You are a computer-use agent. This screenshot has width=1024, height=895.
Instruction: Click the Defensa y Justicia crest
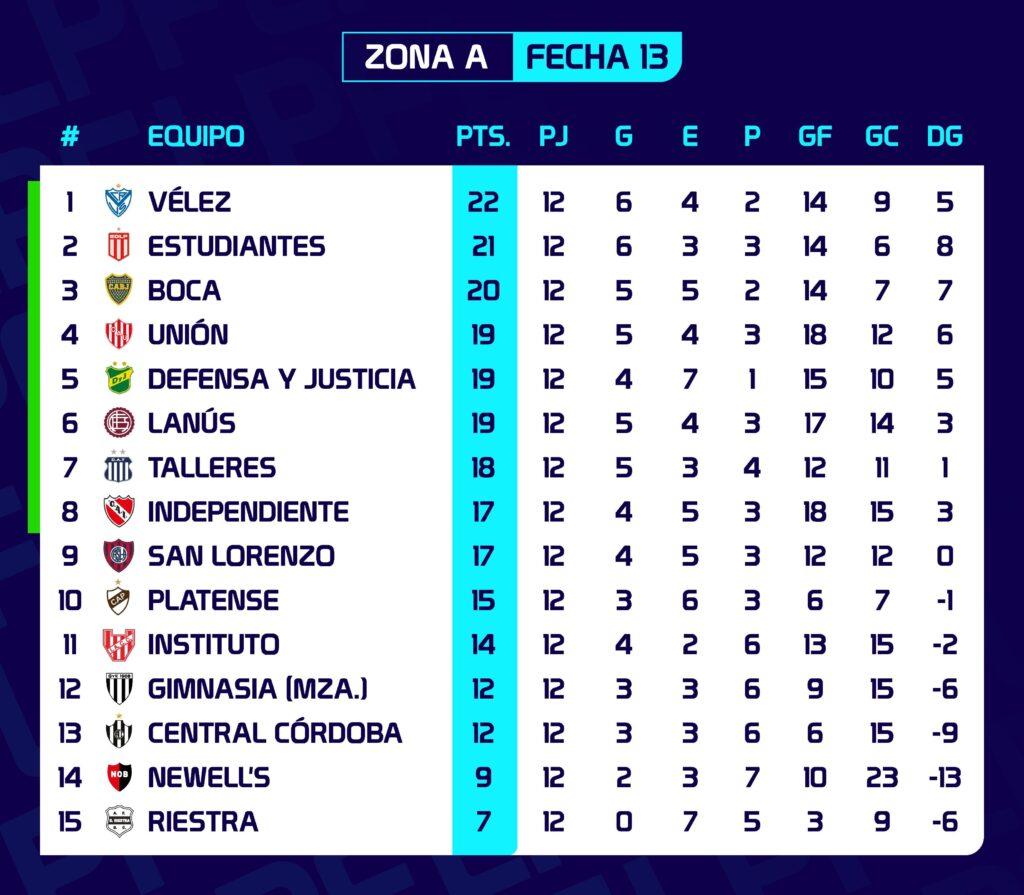click(119, 379)
